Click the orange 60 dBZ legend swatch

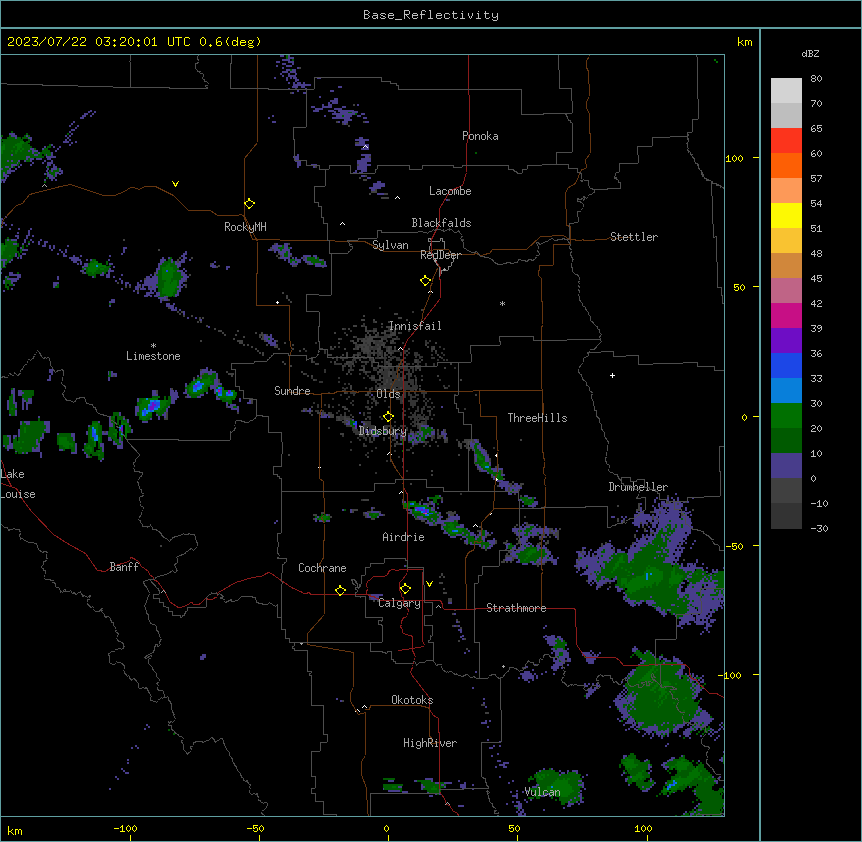786,165
